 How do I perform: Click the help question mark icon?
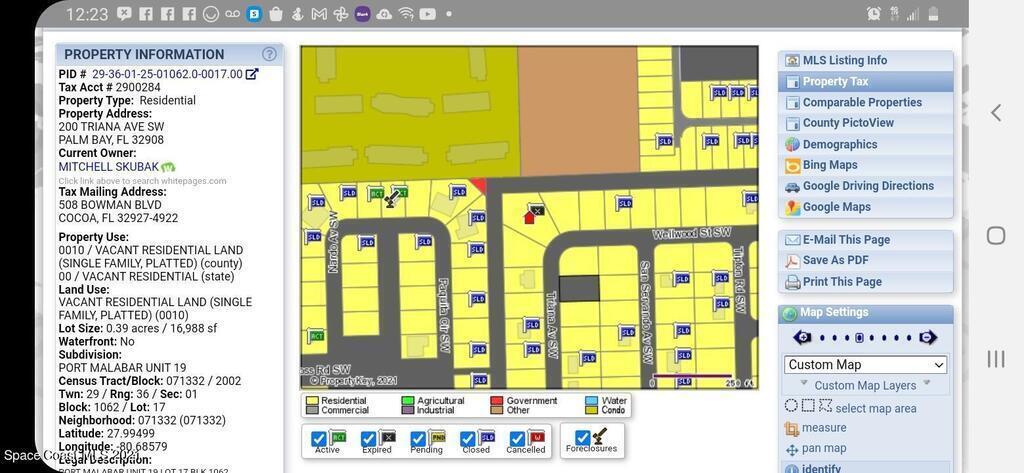point(269,54)
